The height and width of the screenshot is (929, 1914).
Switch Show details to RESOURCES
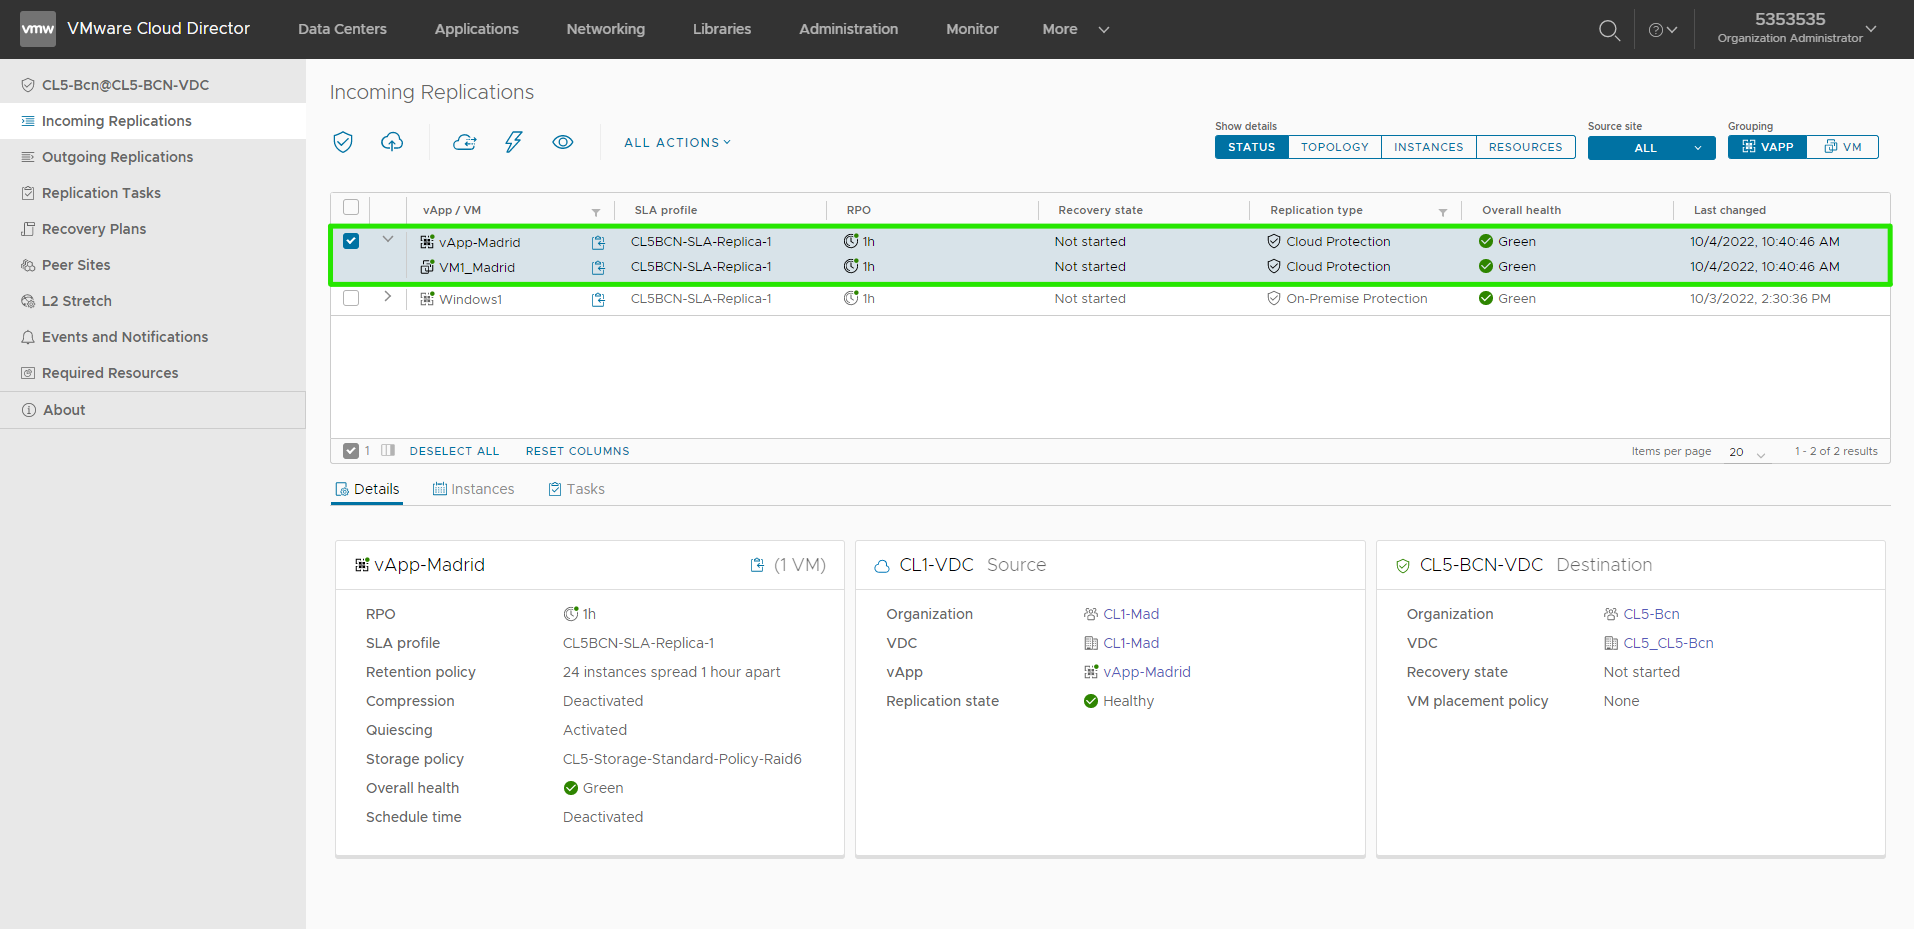pyautogui.click(x=1526, y=147)
